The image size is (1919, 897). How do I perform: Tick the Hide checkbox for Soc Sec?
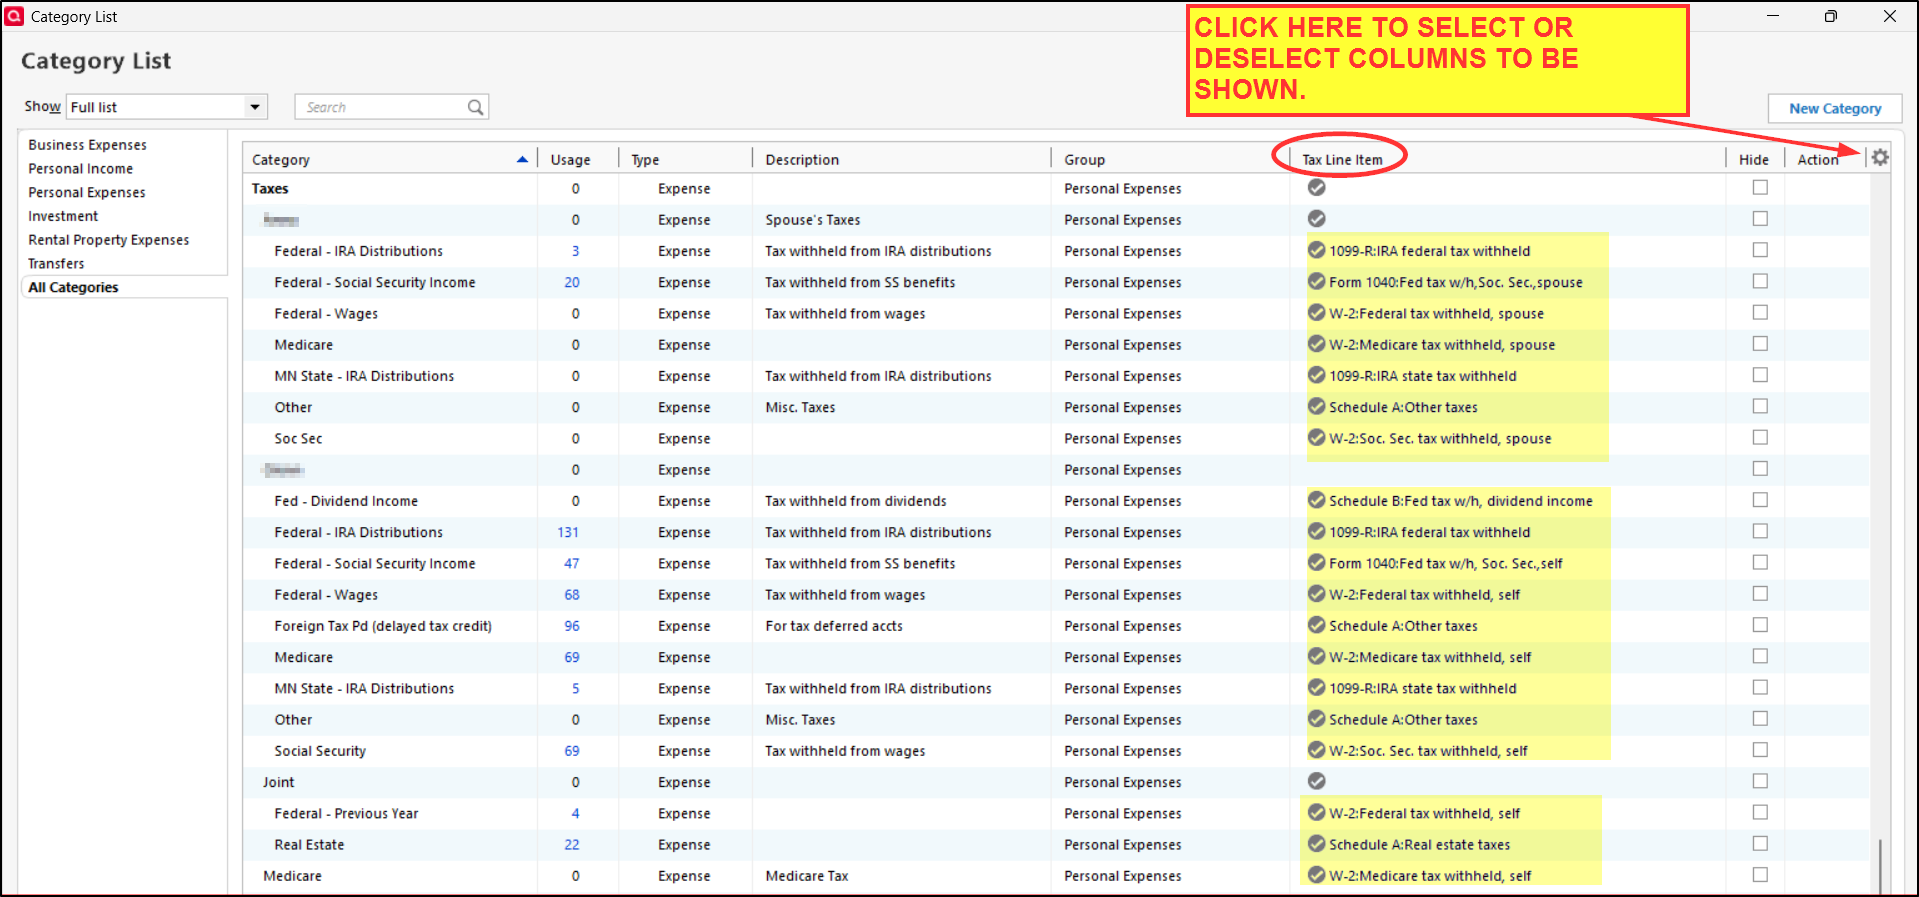click(x=1760, y=437)
